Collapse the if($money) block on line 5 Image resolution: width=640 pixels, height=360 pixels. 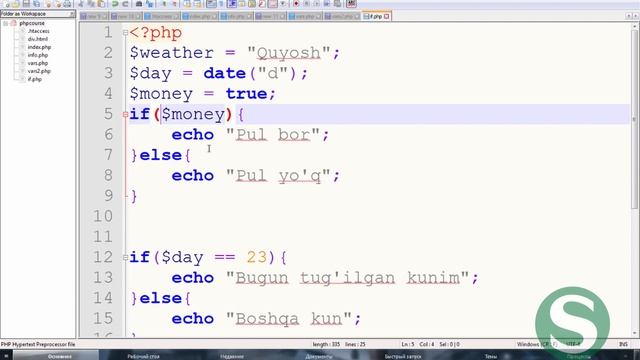(x=125, y=115)
